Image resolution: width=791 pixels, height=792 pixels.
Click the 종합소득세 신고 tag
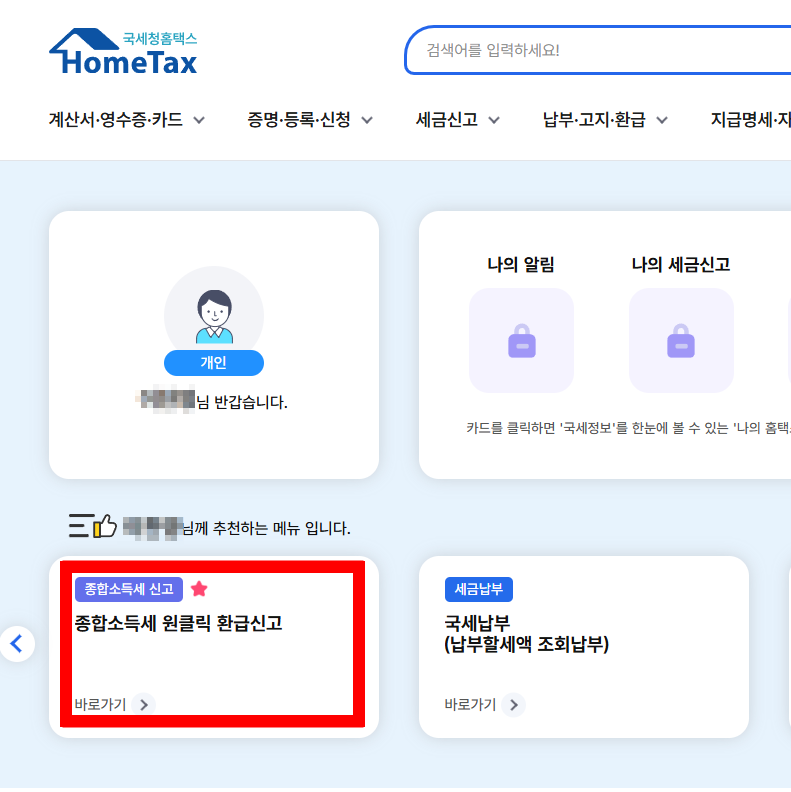click(x=129, y=589)
